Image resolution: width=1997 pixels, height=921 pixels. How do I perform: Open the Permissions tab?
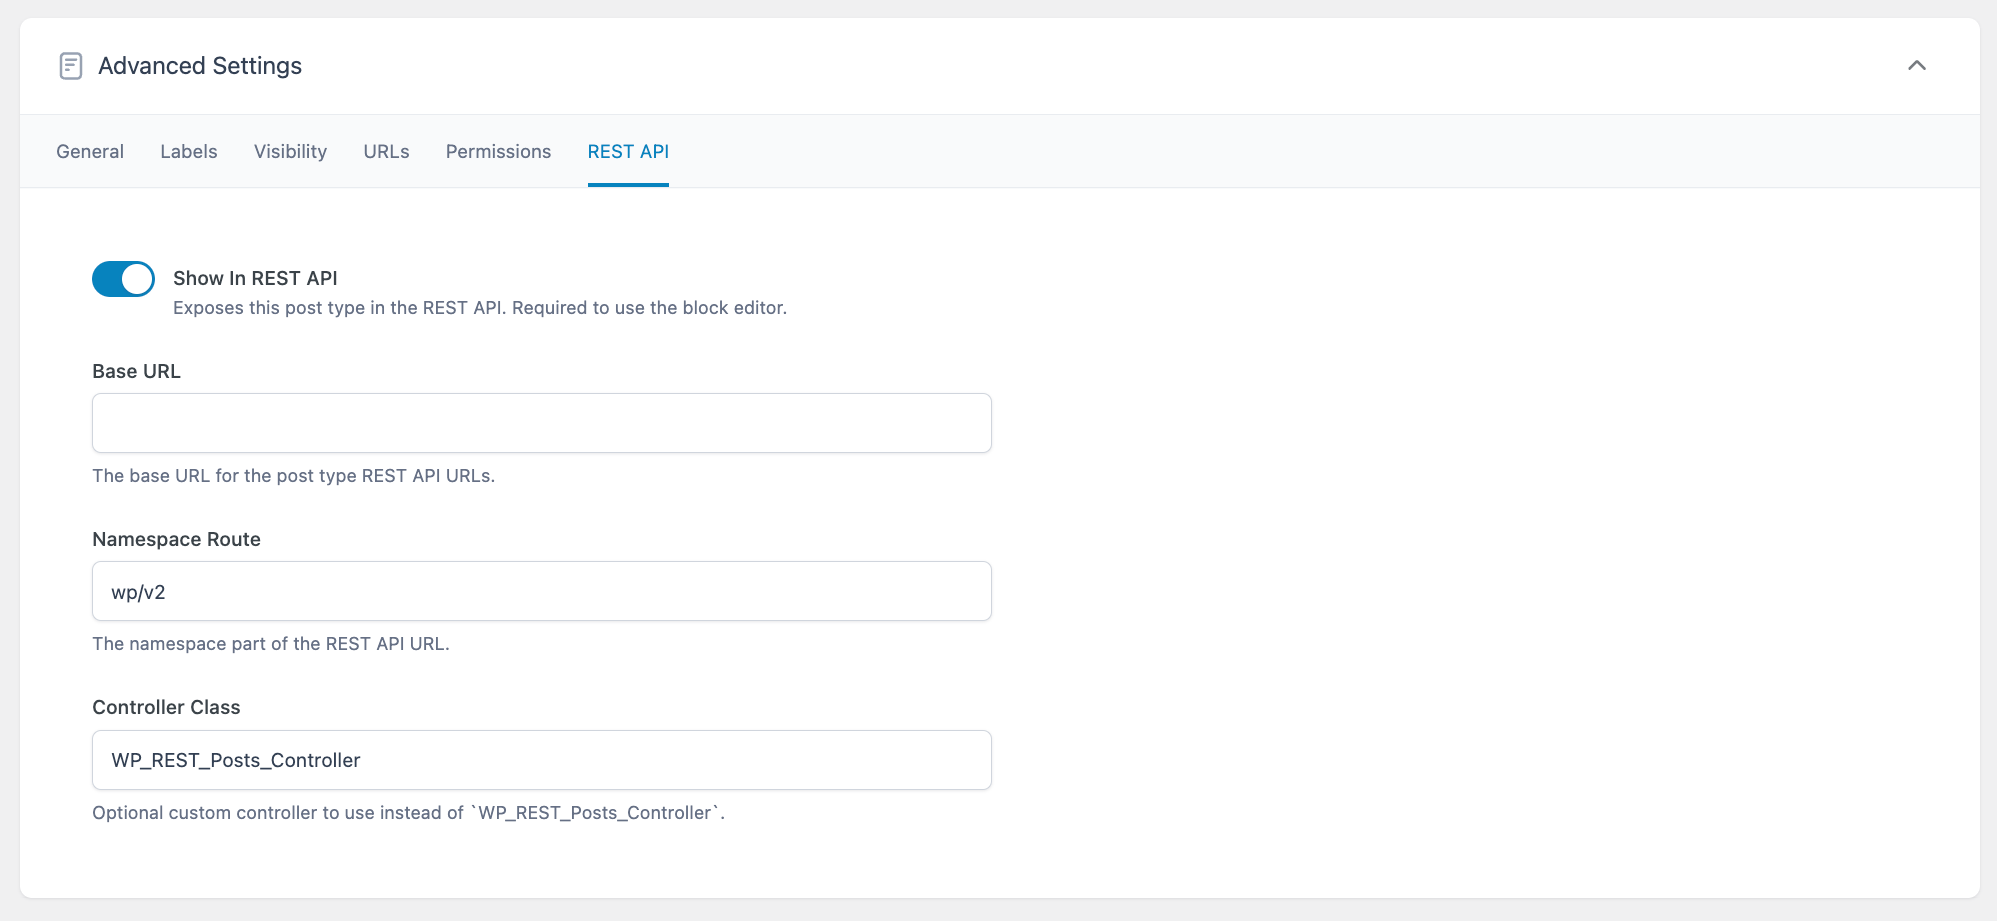497,151
